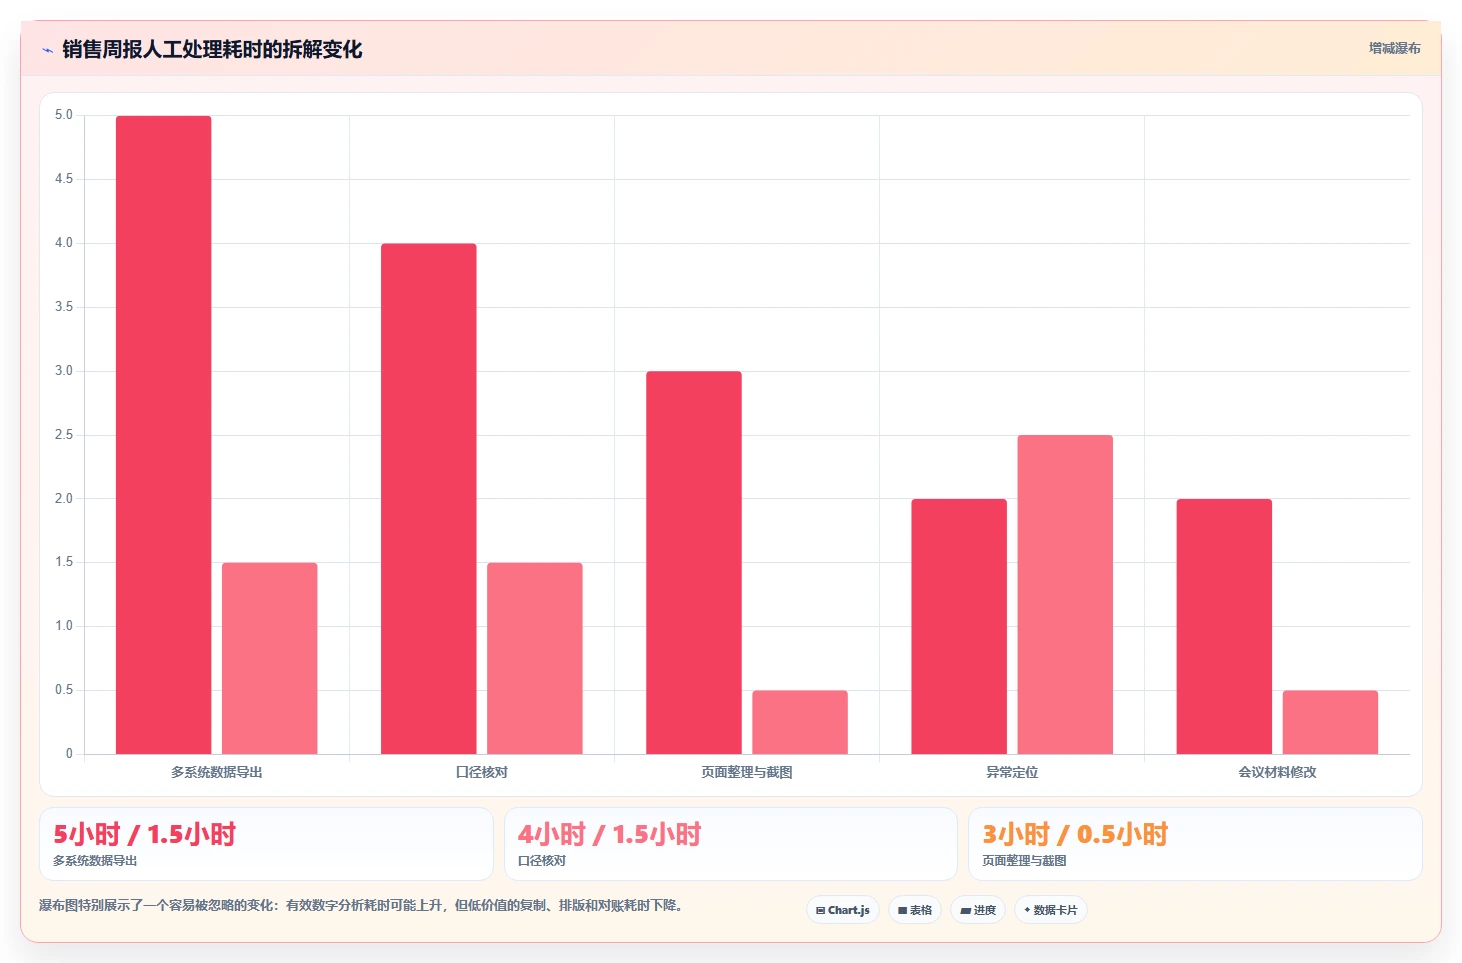Click the dark red bar for 口径核对
This screenshot has width=1462, height=963.
pyautogui.click(x=429, y=499)
